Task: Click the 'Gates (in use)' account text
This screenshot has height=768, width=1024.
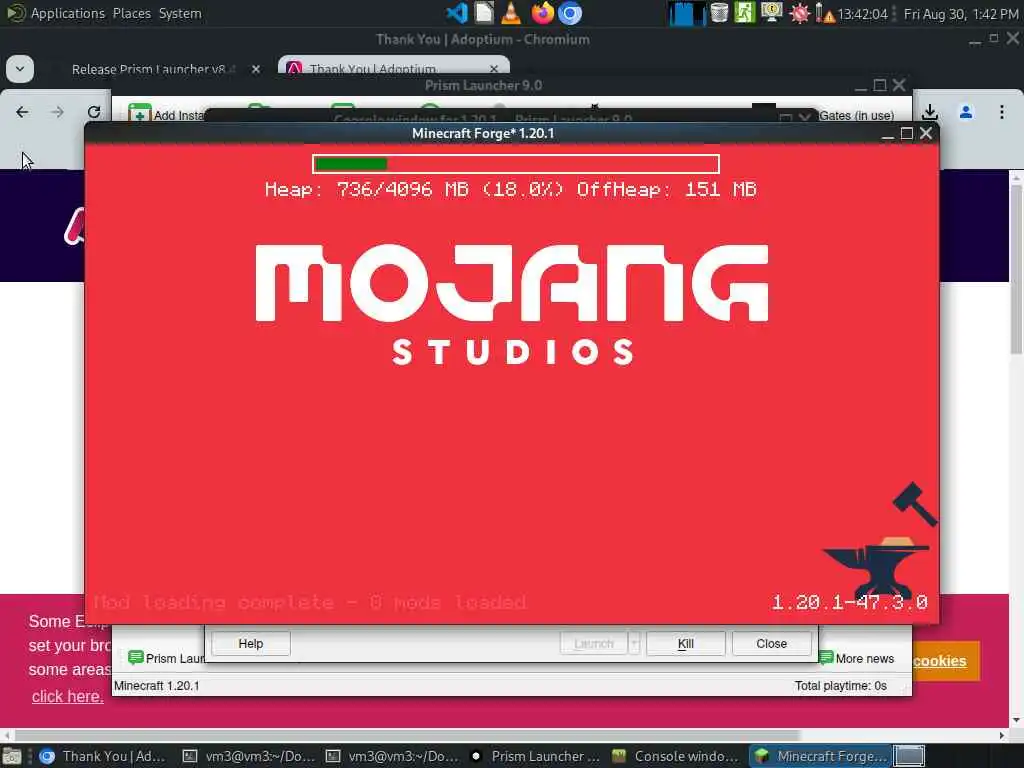Action: 856,116
